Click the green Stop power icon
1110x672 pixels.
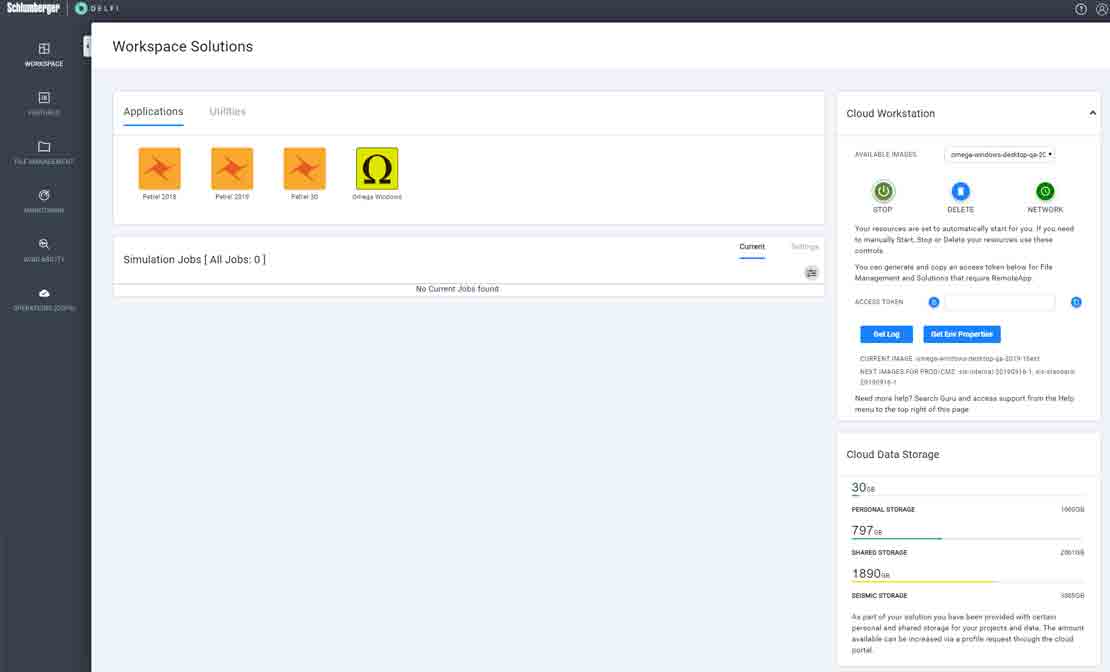883,191
